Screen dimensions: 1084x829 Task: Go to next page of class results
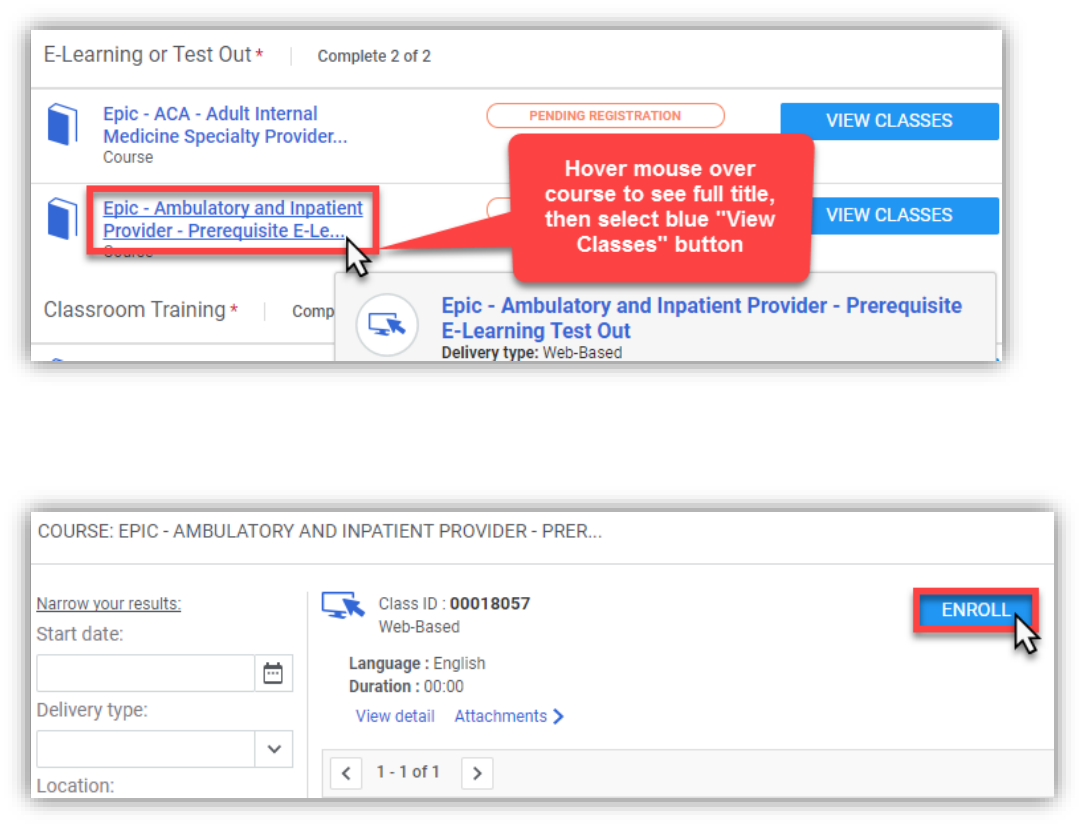(x=477, y=773)
